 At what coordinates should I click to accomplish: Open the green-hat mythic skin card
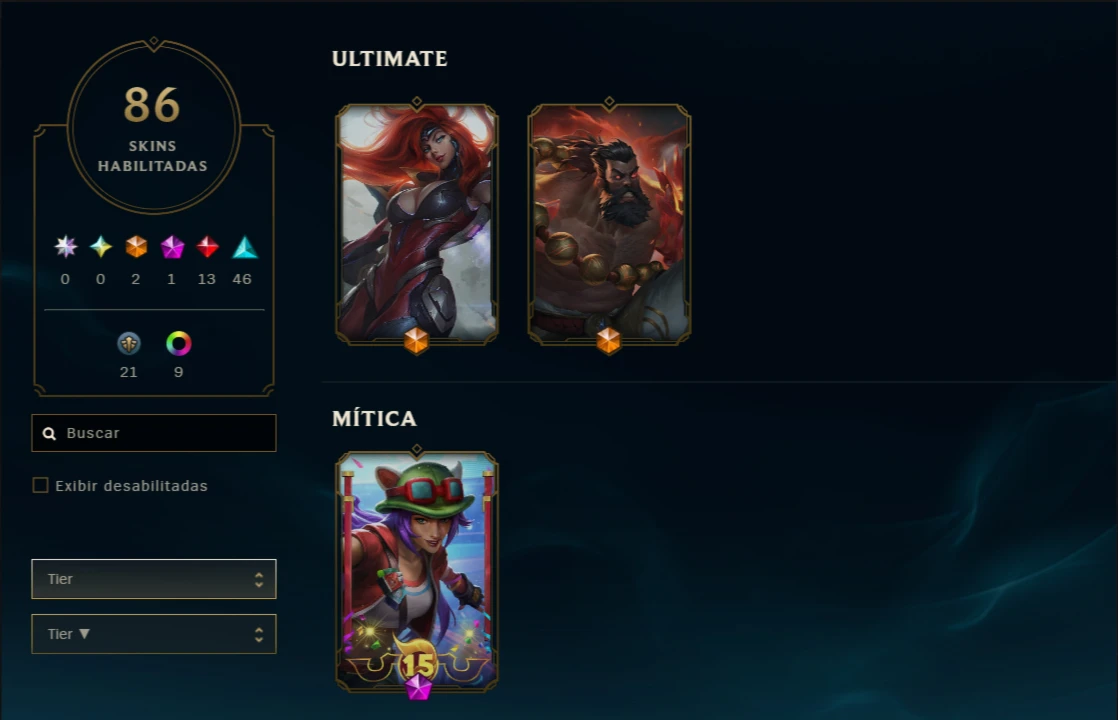pos(417,571)
